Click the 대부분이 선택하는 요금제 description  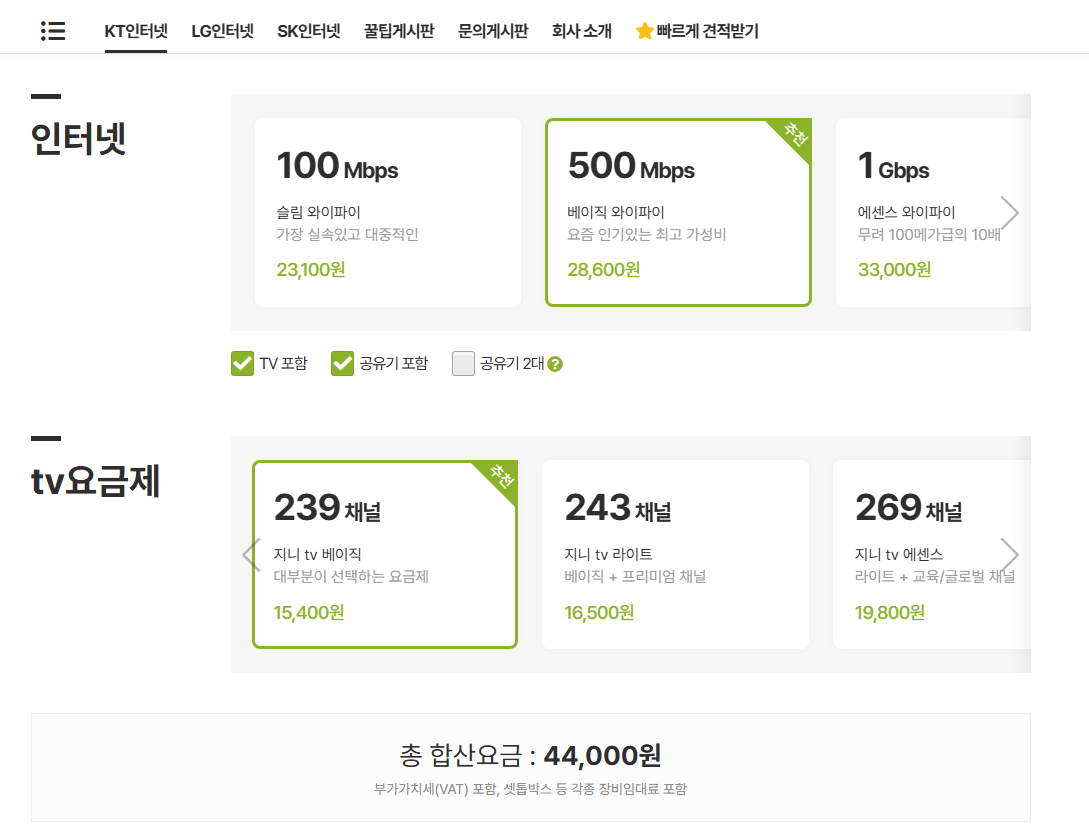tap(351, 576)
